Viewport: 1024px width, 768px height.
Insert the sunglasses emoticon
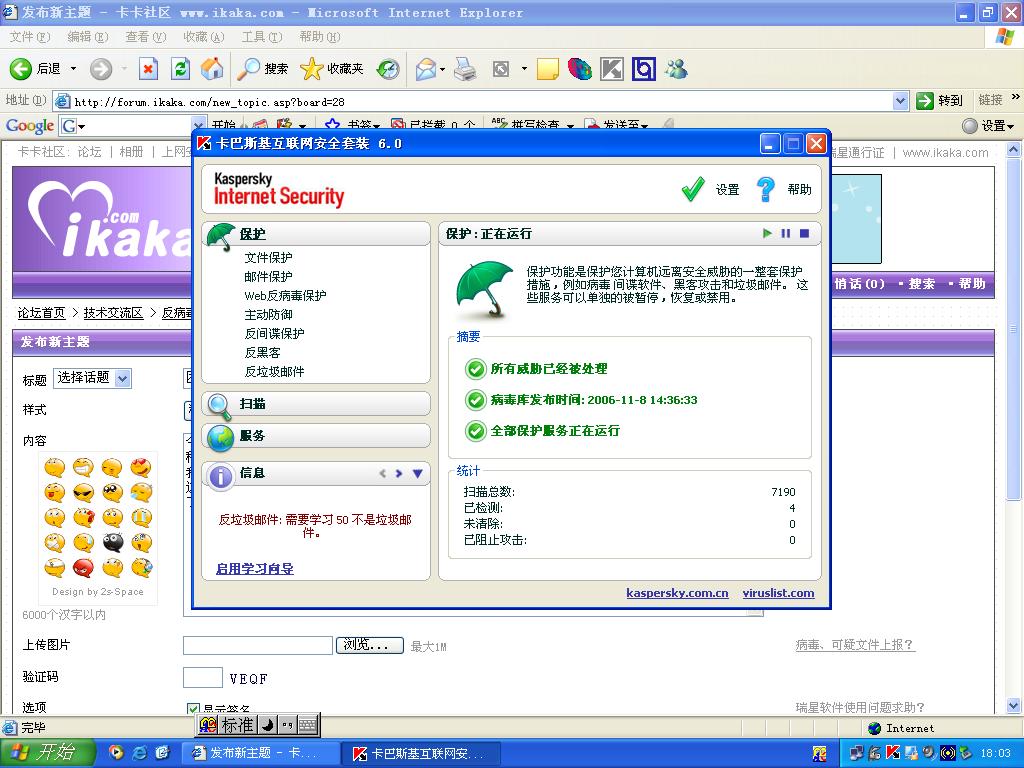click(x=83, y=492)
